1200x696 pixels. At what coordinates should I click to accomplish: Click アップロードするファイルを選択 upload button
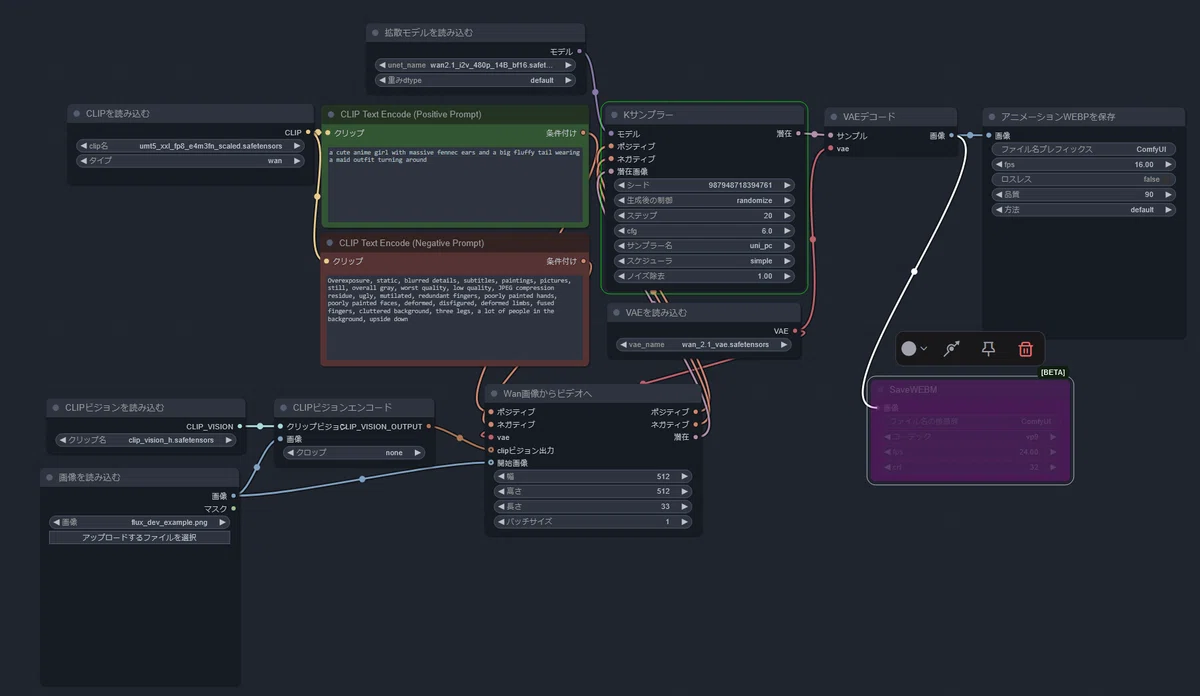[x=139, y=537]
